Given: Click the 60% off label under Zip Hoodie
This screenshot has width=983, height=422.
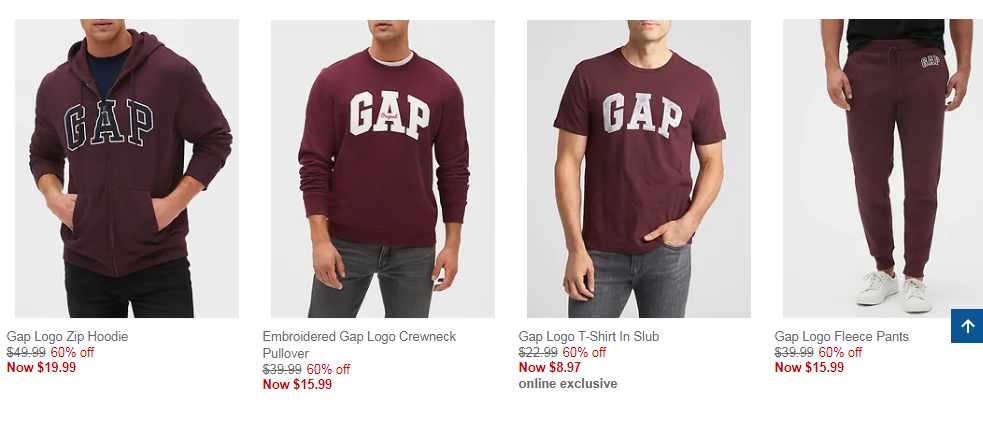Looking at the screenshot, I should tap(72, 352).
